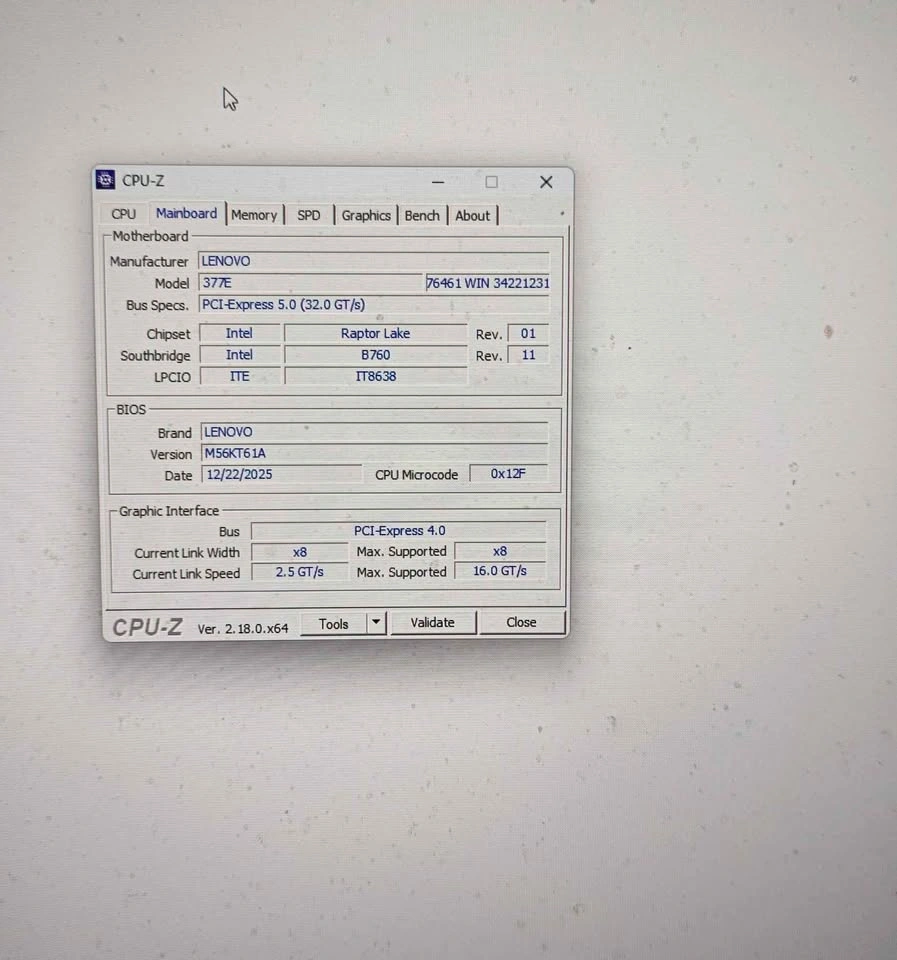Click the 'B760' southbridge value
Screen dimensions: 897x960
click(375, 354)
